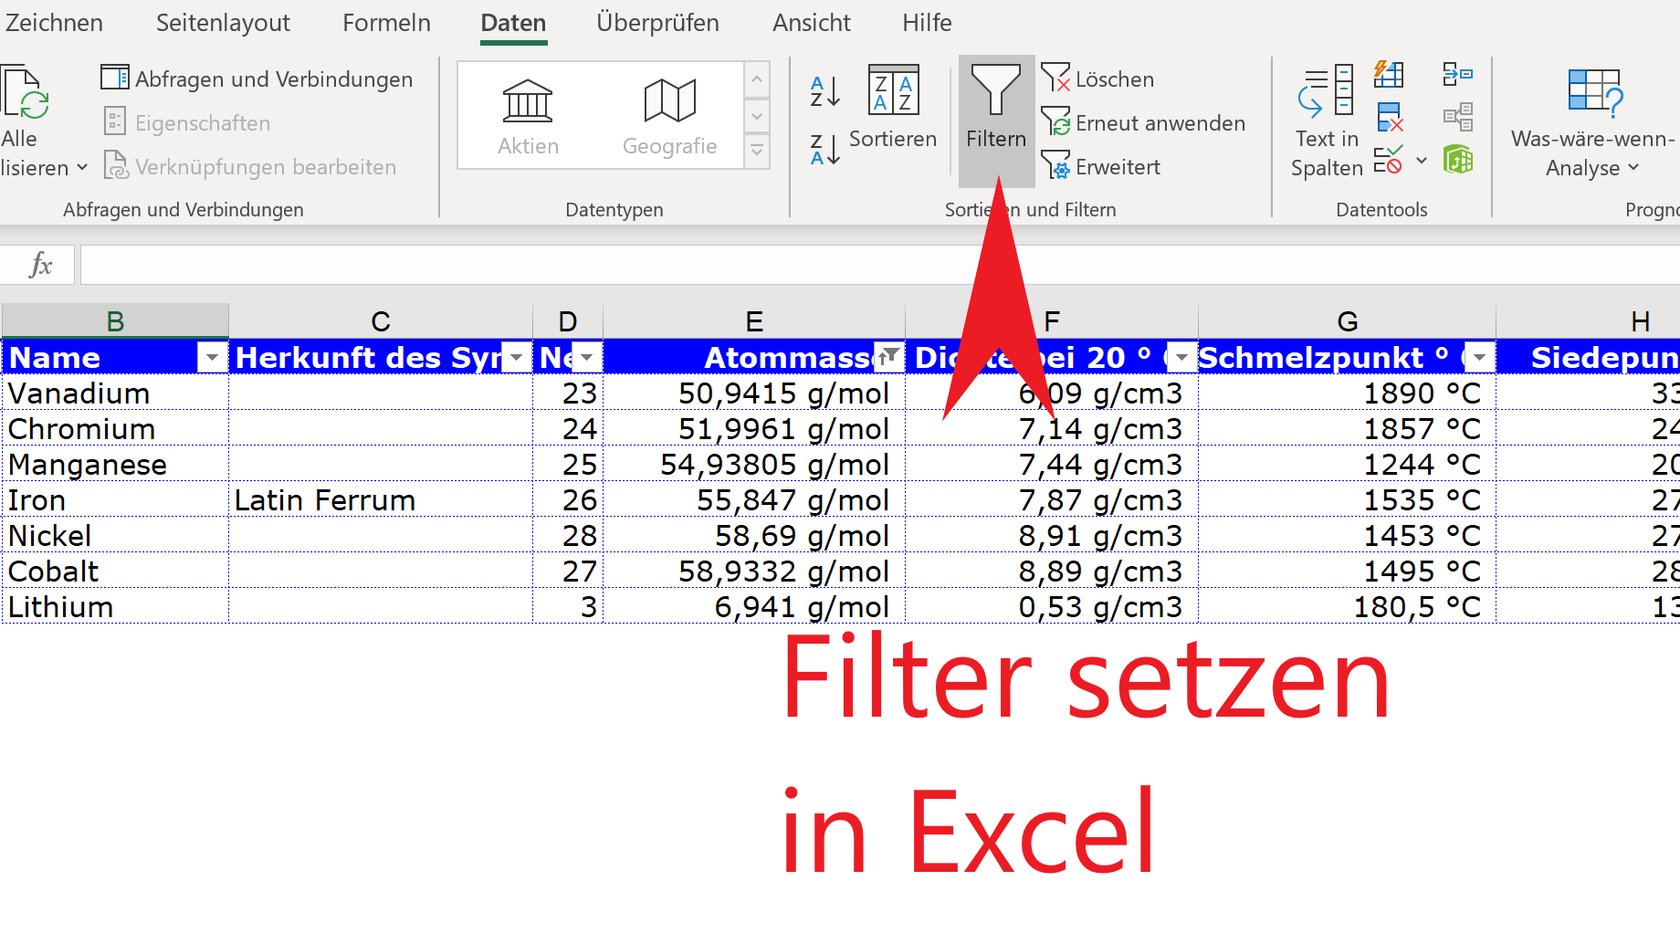Viewport: 1680px width, 944px height.
Task: Select the Daten tab
Action: [x=513, y=23]
